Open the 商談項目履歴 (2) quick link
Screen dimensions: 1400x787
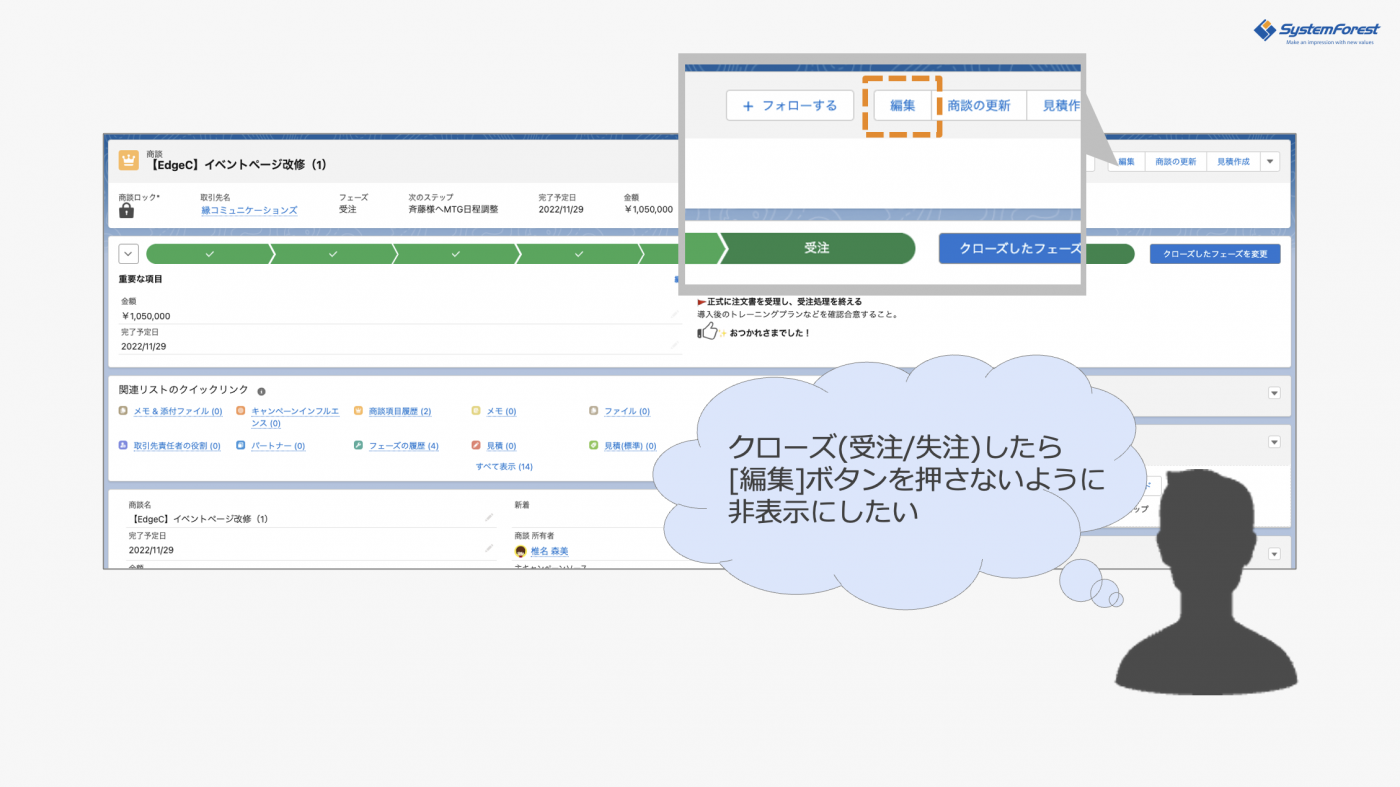400,411
